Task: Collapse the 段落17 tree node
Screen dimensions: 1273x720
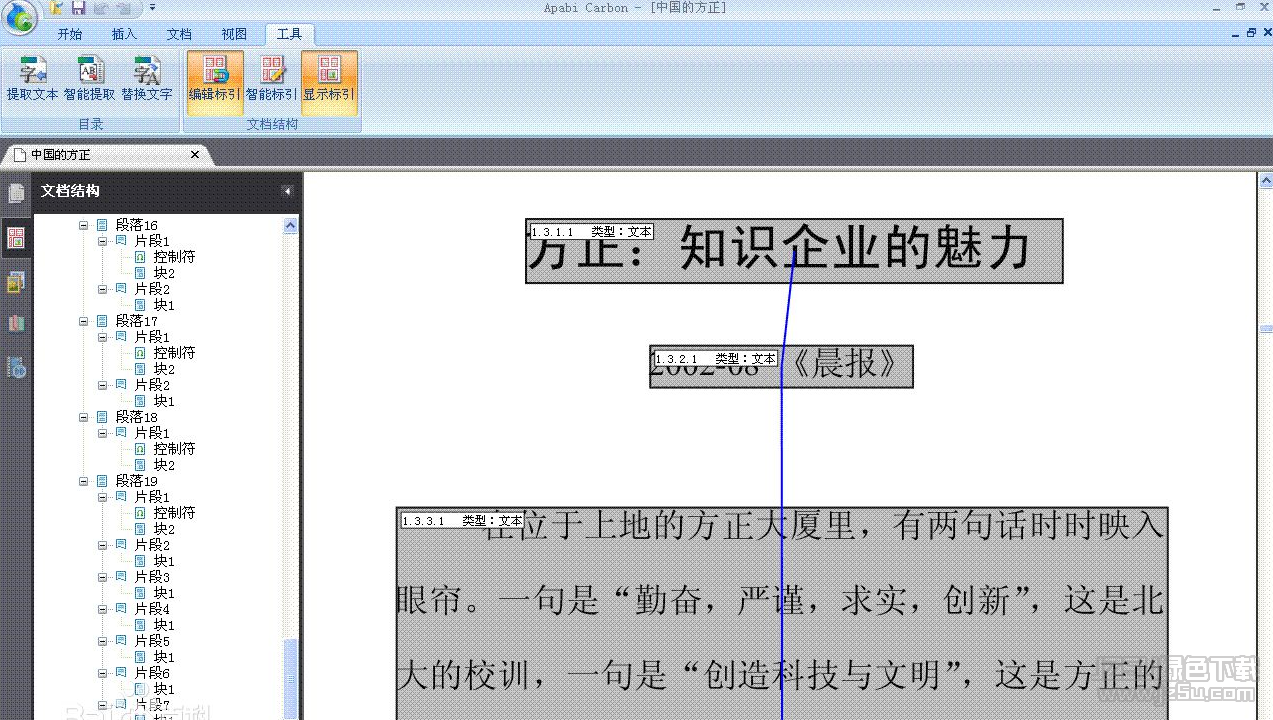Action: (84, 321)
